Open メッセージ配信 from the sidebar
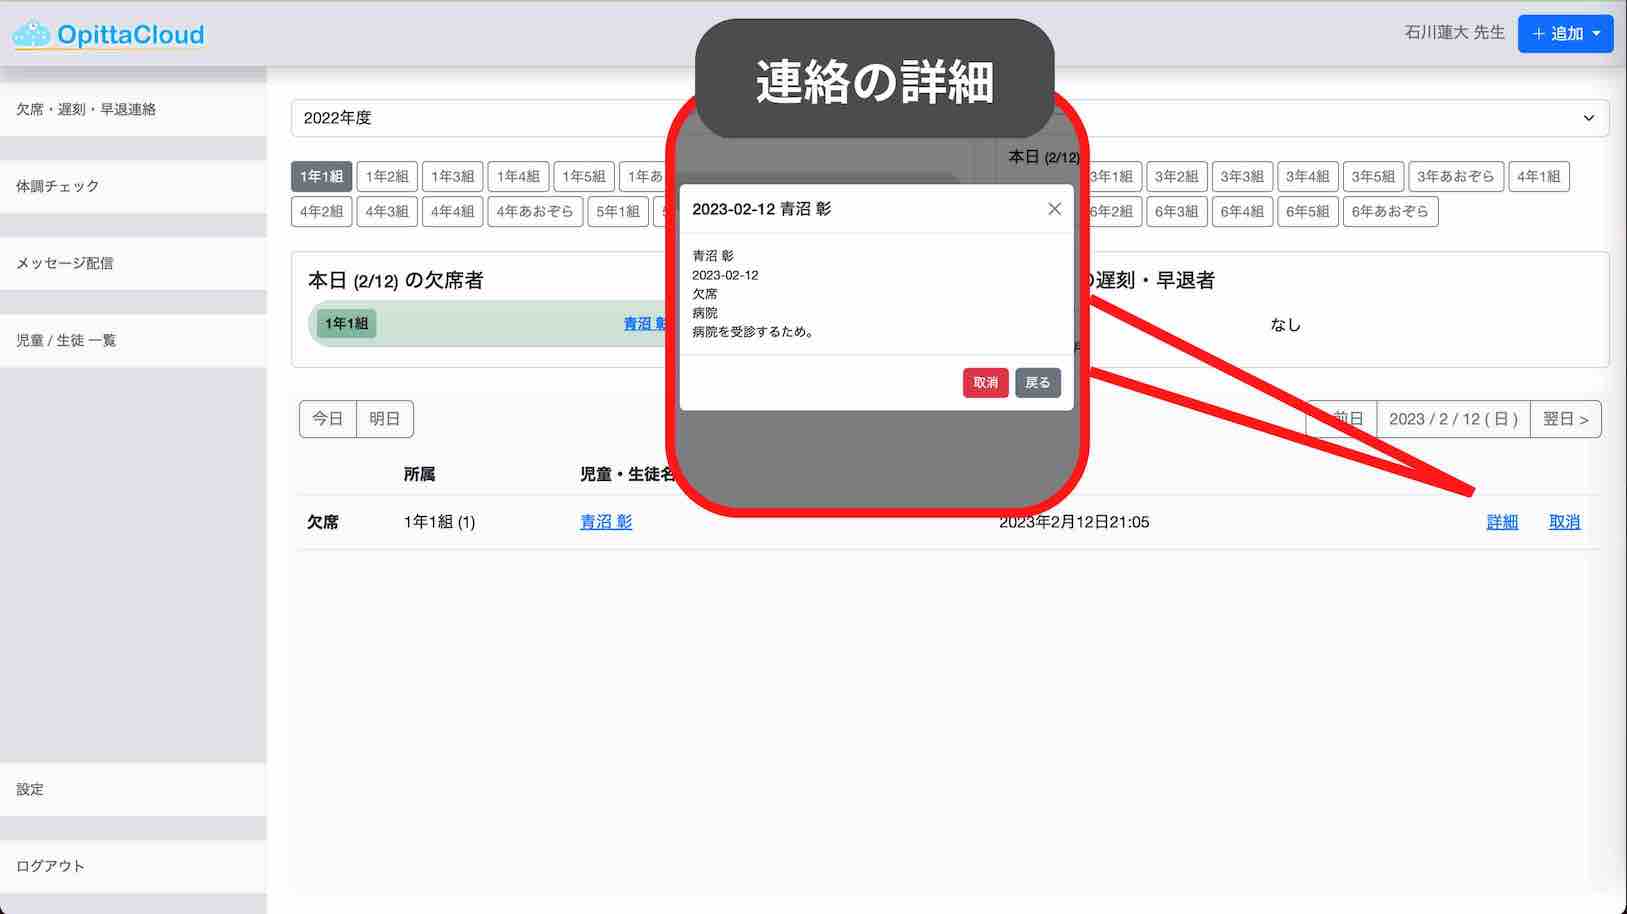This screenshot has width=1627, height=914. (133, 263)
